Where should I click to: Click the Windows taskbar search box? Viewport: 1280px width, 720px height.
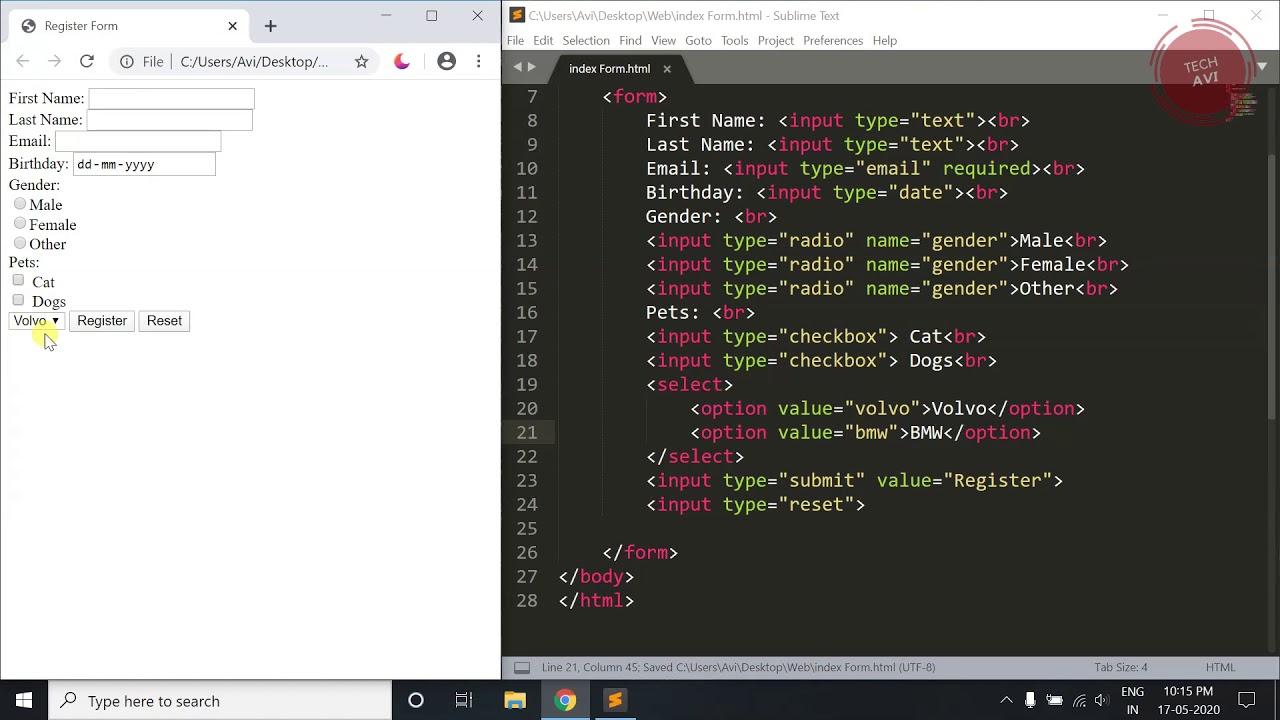(x=220, y=701)
